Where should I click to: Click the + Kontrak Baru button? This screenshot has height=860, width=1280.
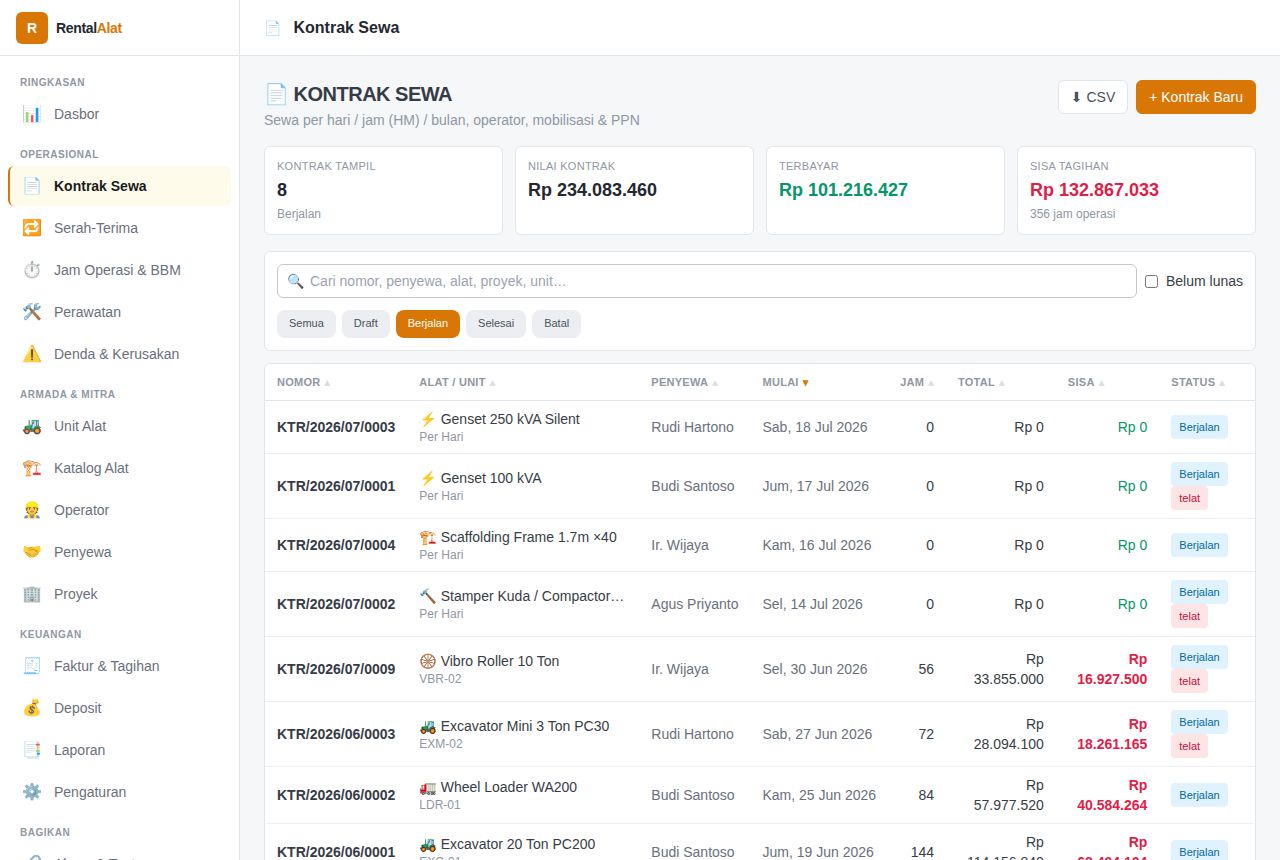click(1196, 97)
